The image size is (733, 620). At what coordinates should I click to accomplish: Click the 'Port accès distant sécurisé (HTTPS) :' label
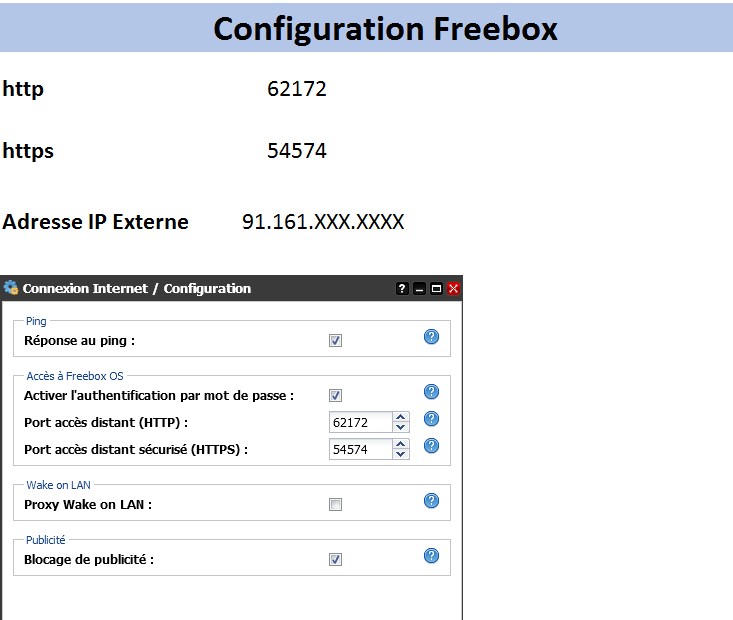pyautogui.click(x=136, y=450)
